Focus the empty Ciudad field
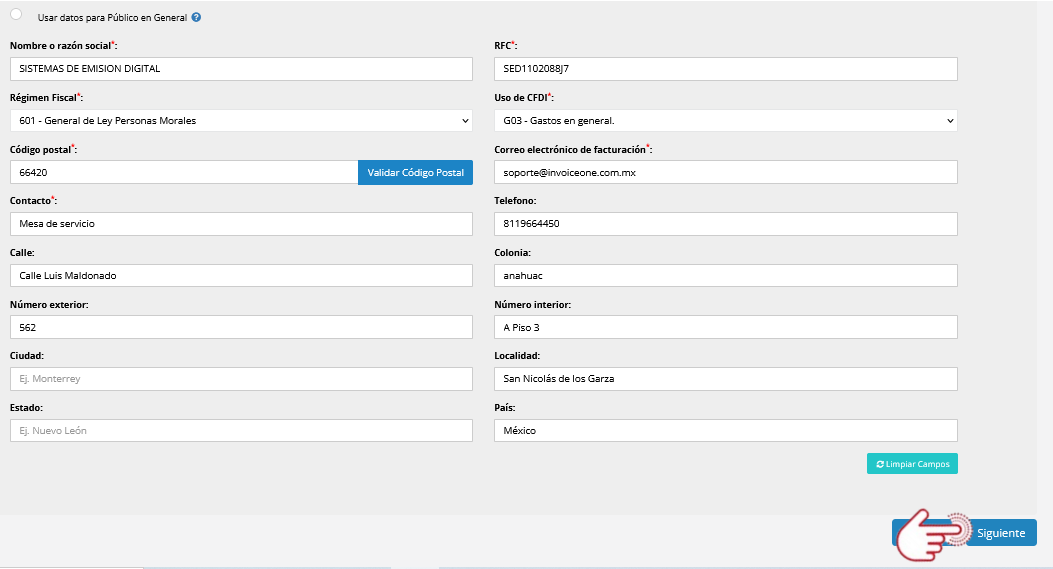This screenshot has height=569, width=1053. click(x=240, y=379)
